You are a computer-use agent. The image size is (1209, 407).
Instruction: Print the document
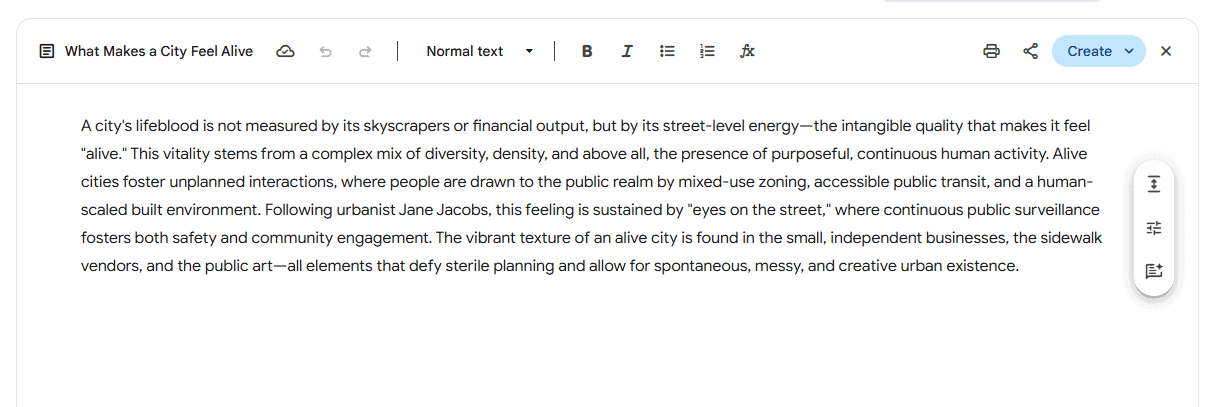[991, 51]
